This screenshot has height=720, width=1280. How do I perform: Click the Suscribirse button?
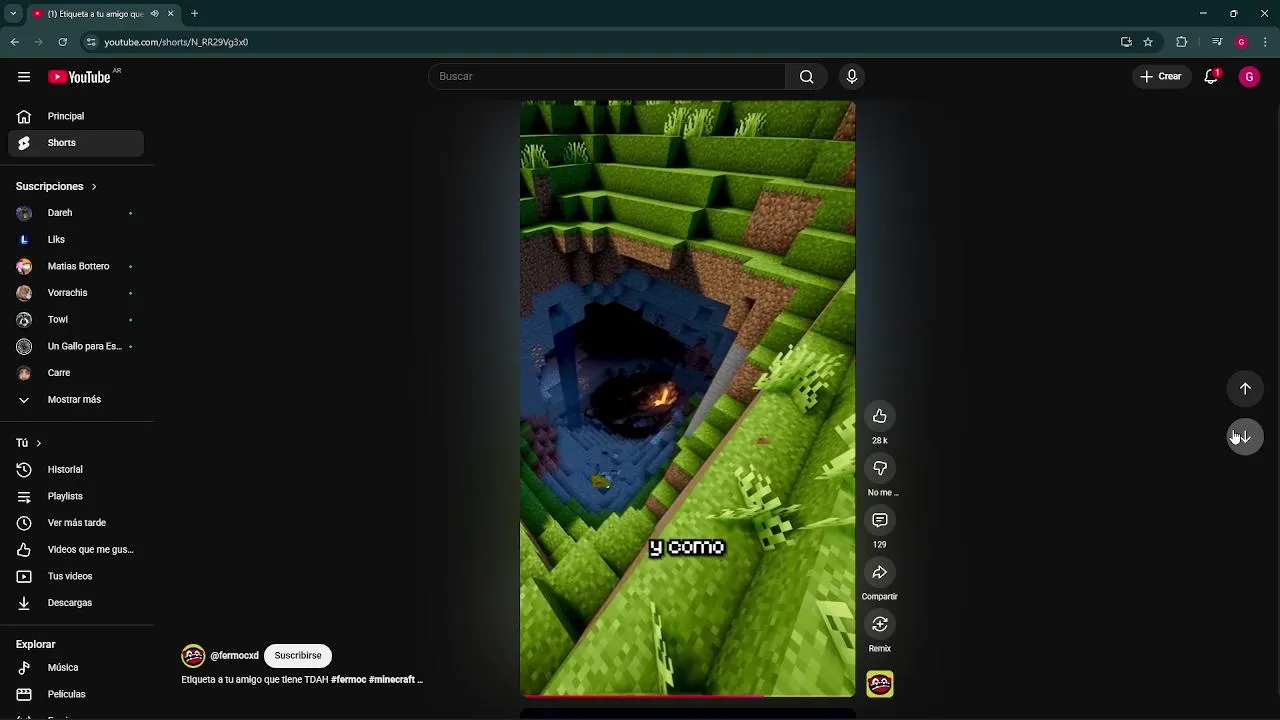pyautogui.click(x=298, y=656)
